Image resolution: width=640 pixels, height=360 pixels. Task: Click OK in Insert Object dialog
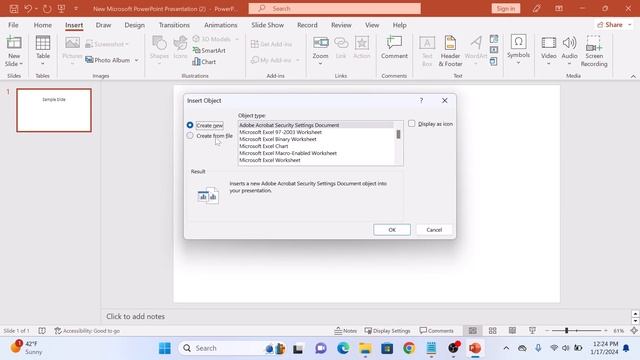click(392, 230)
